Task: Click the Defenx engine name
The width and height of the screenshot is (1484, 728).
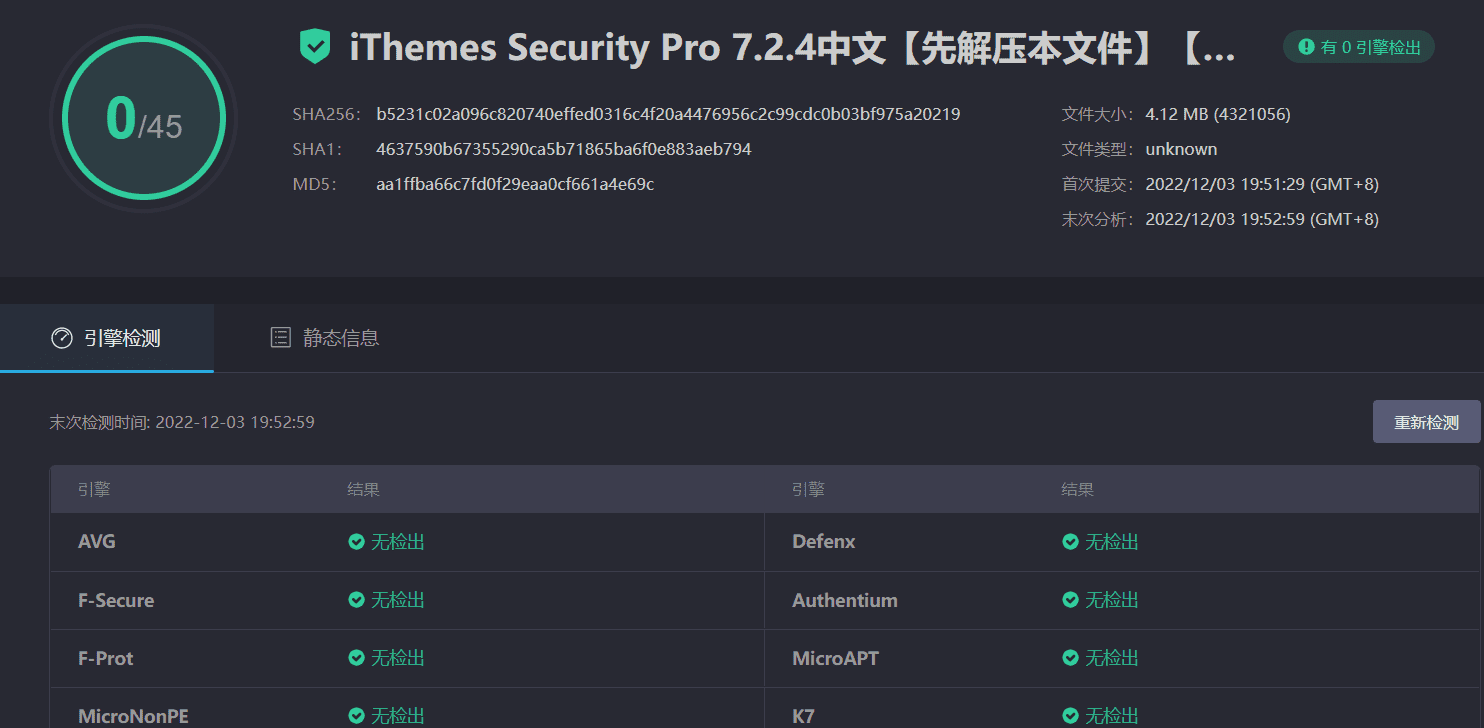Action: [x=824, y=542]
